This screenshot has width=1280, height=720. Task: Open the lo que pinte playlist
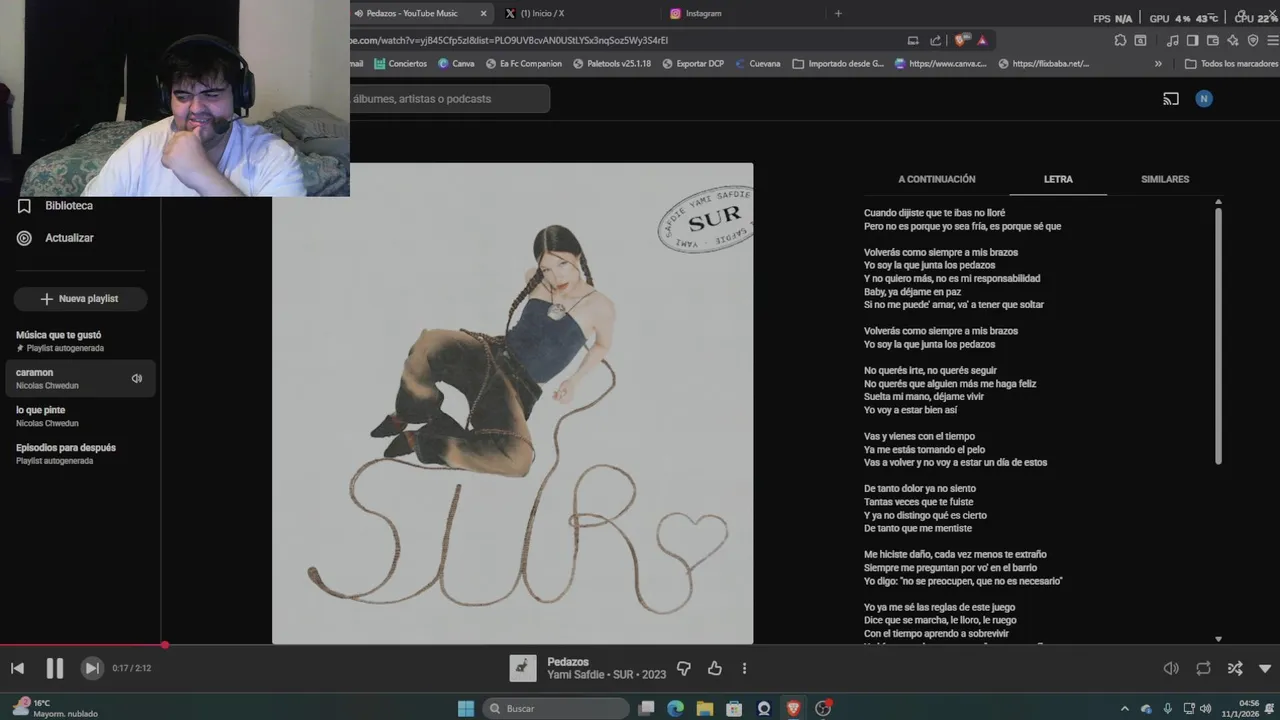(80, 416)
